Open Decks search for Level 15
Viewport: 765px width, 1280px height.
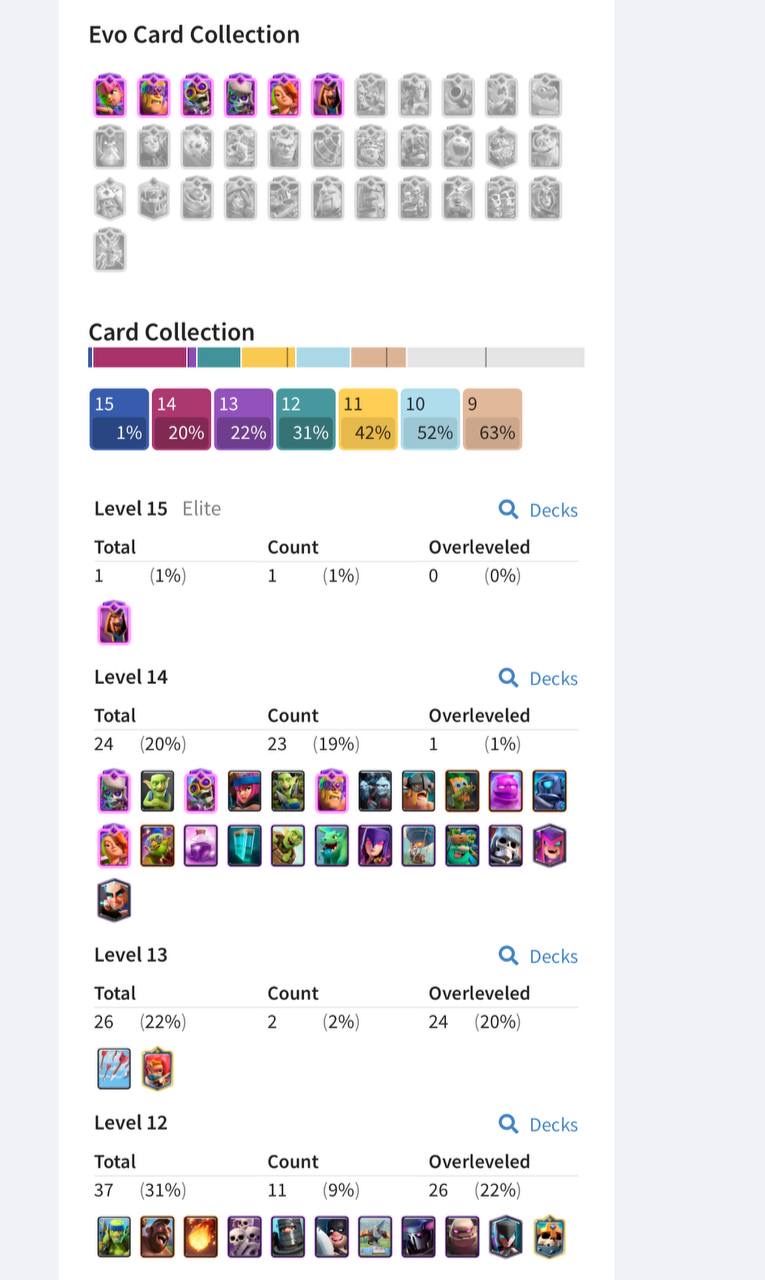[x=538, y=510]
